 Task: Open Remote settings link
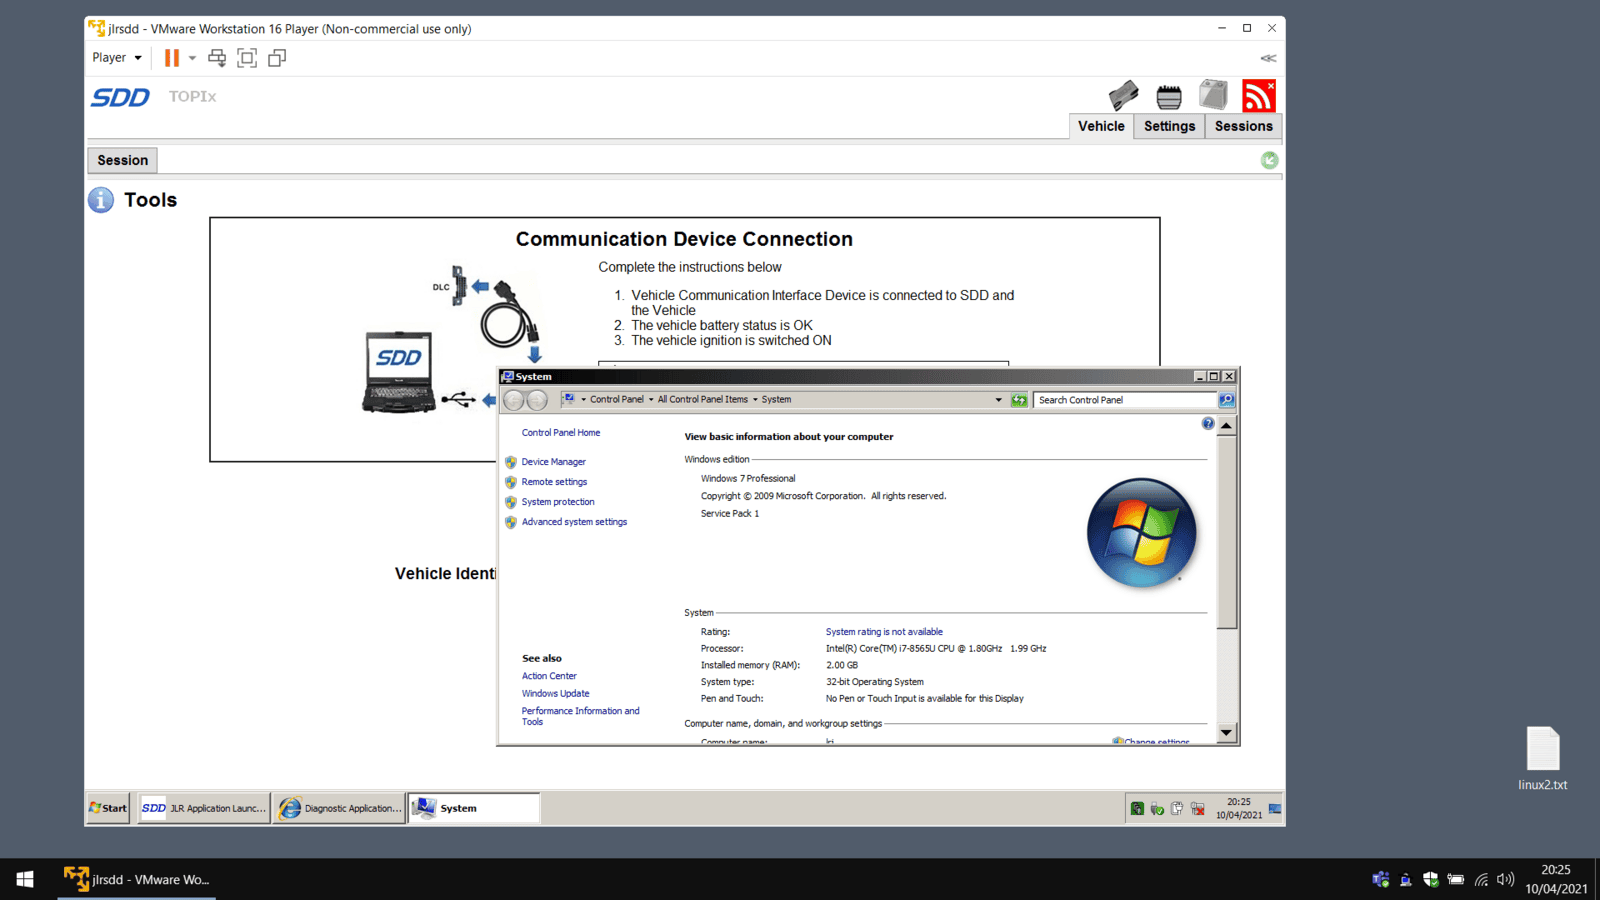pos(554,482)
